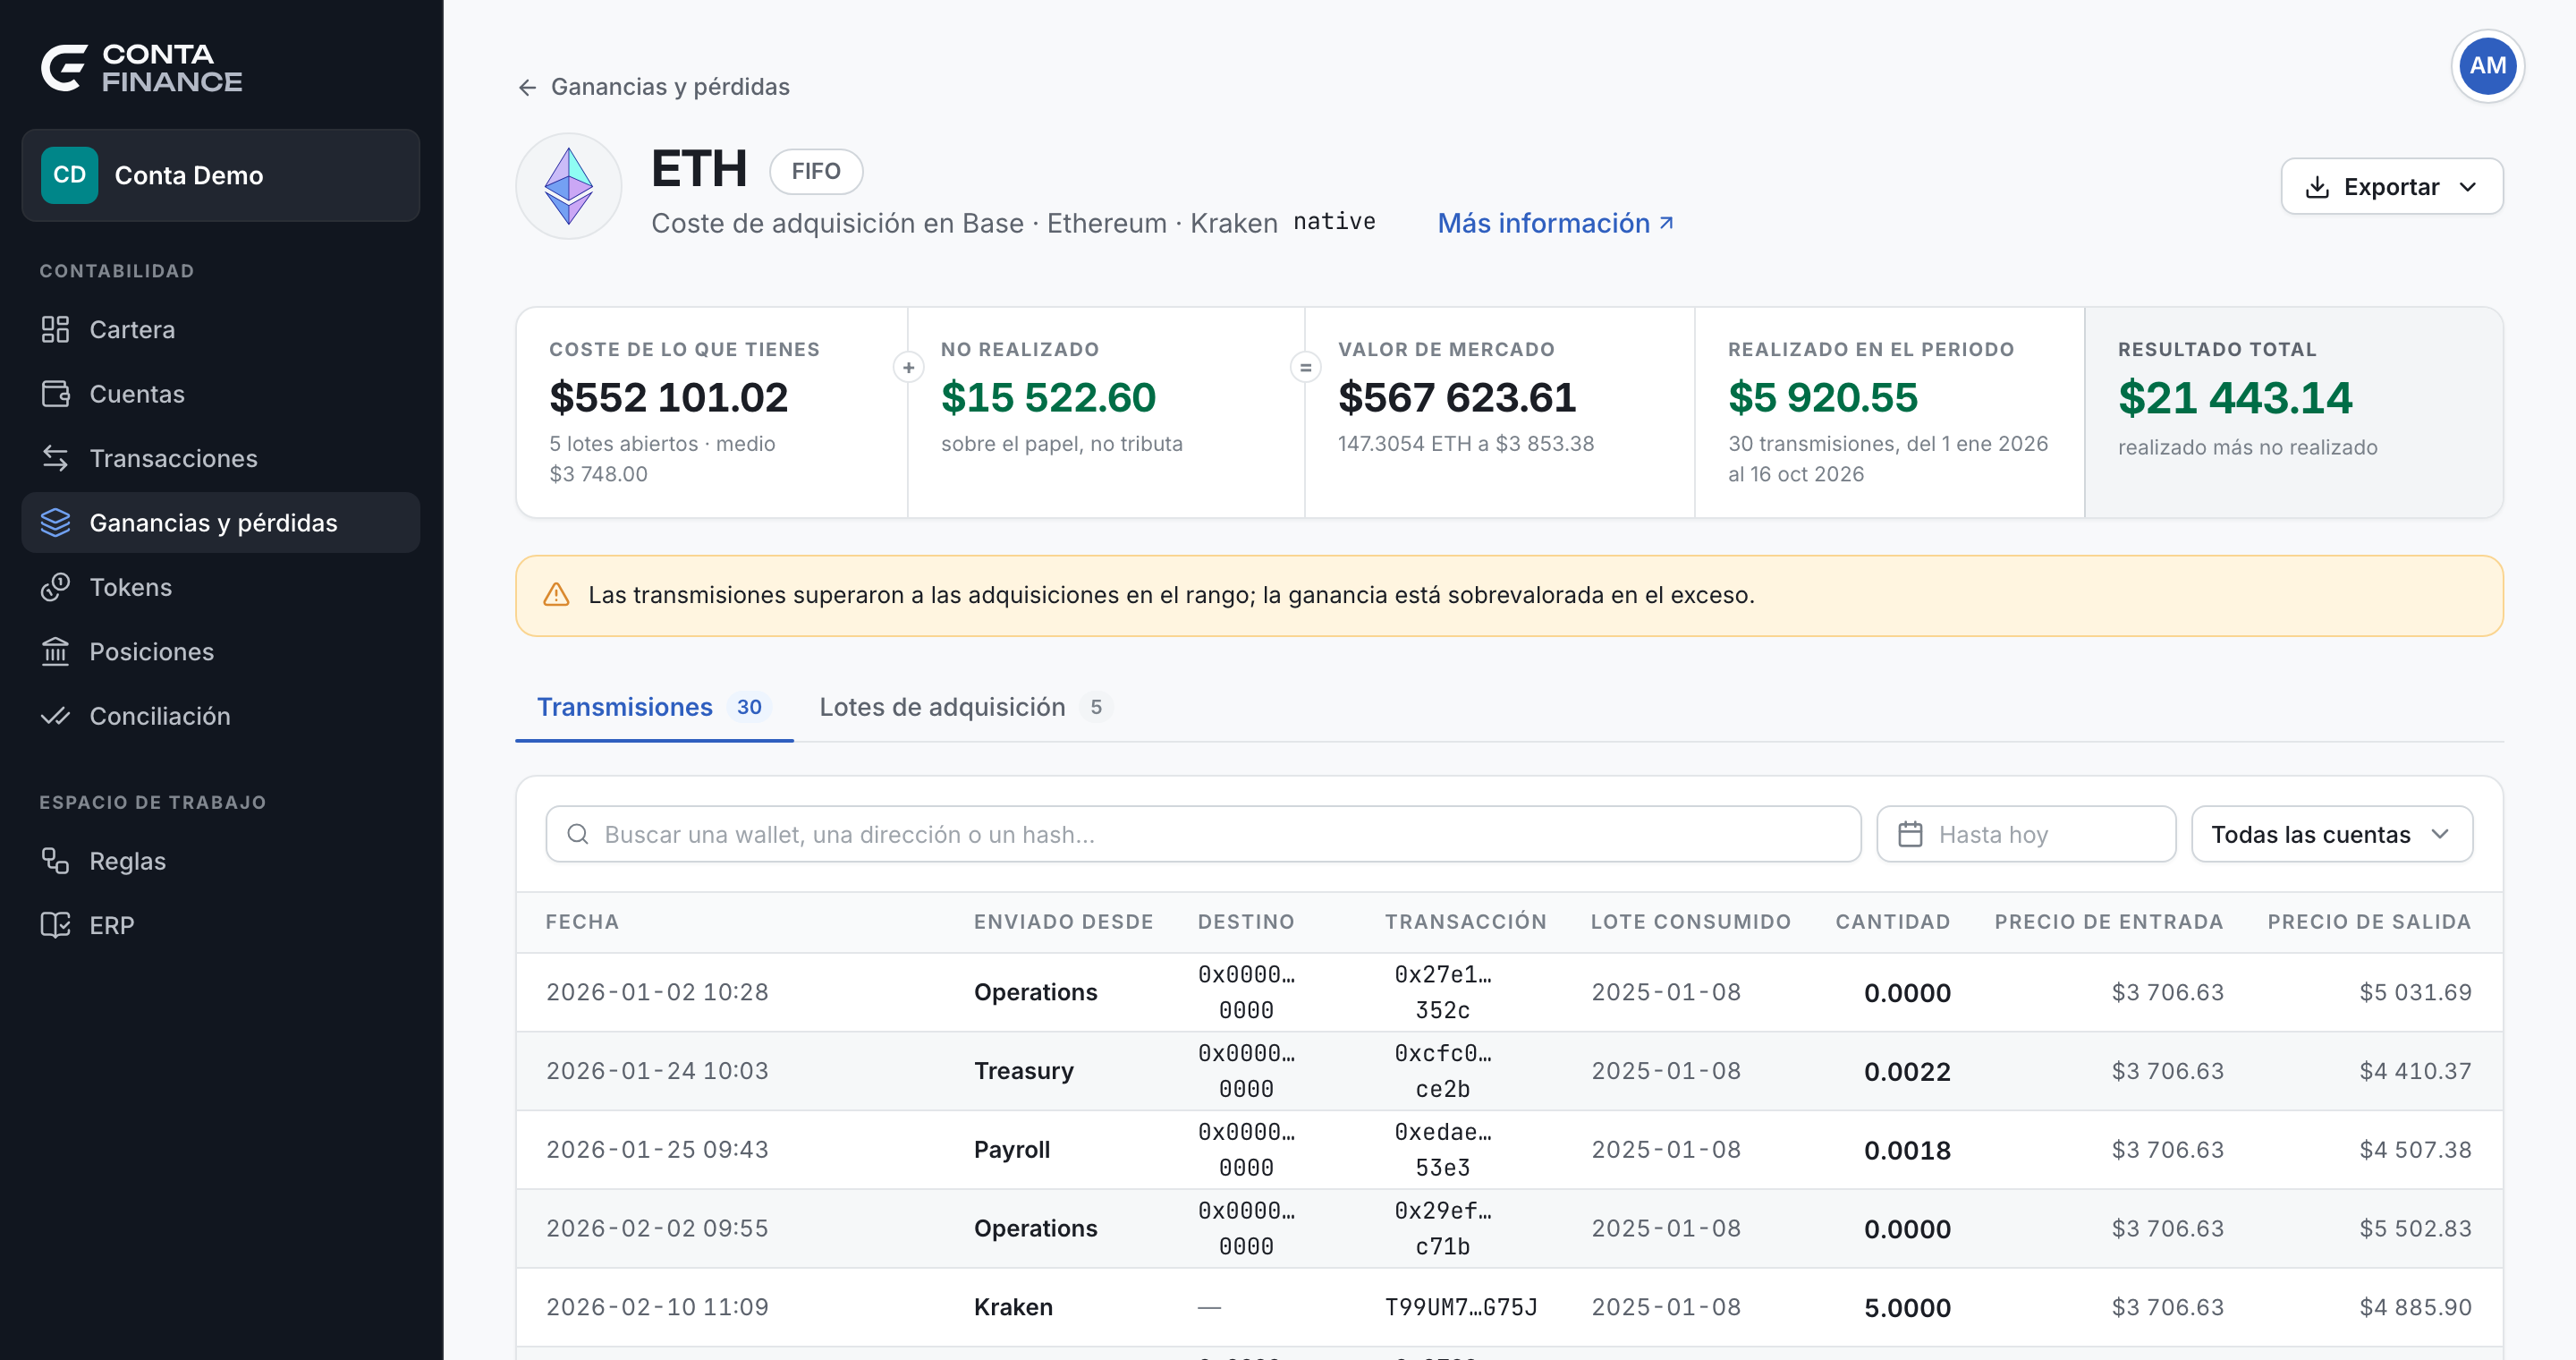
Task: Open Transacciones in the sidebar
Action: [x=220, y=458]
